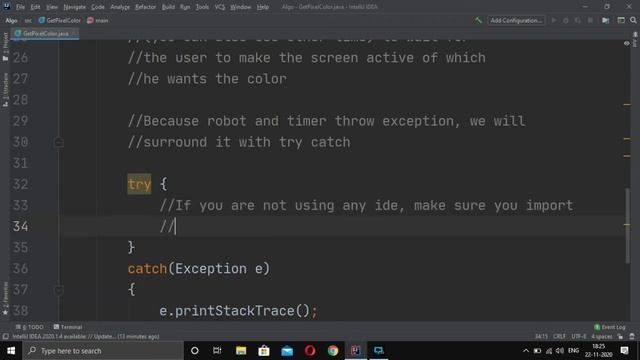This screenshot has height=360, width=640.
Task: Click the Search Everywhere magnifier icon
Action: pos(633,20)
